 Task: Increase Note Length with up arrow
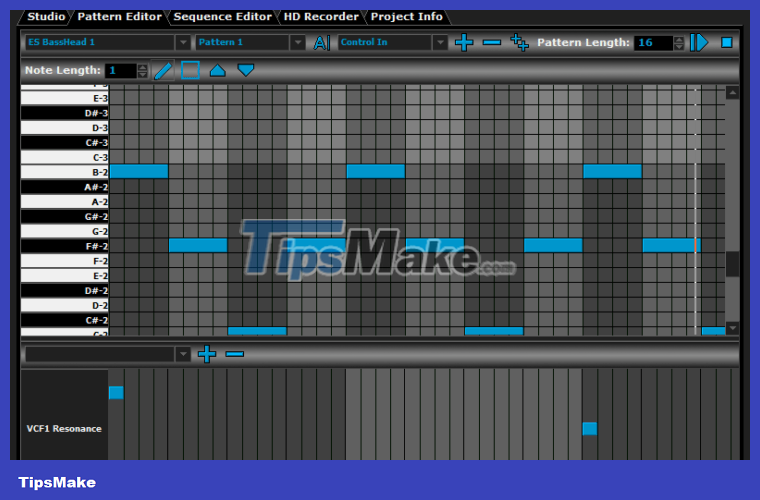tap(142, 67)
